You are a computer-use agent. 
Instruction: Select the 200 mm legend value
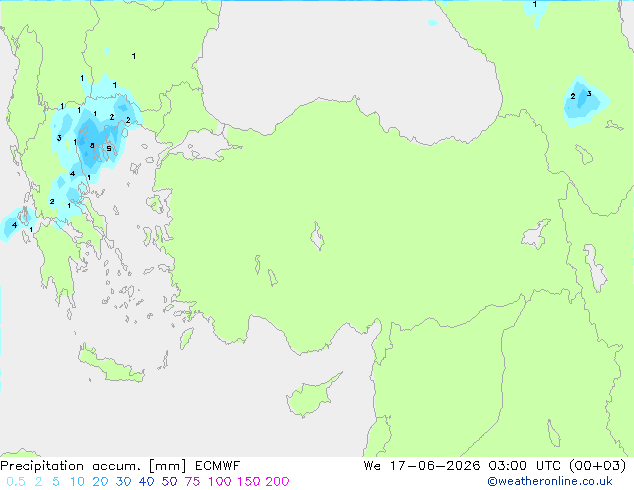[277, 482]
